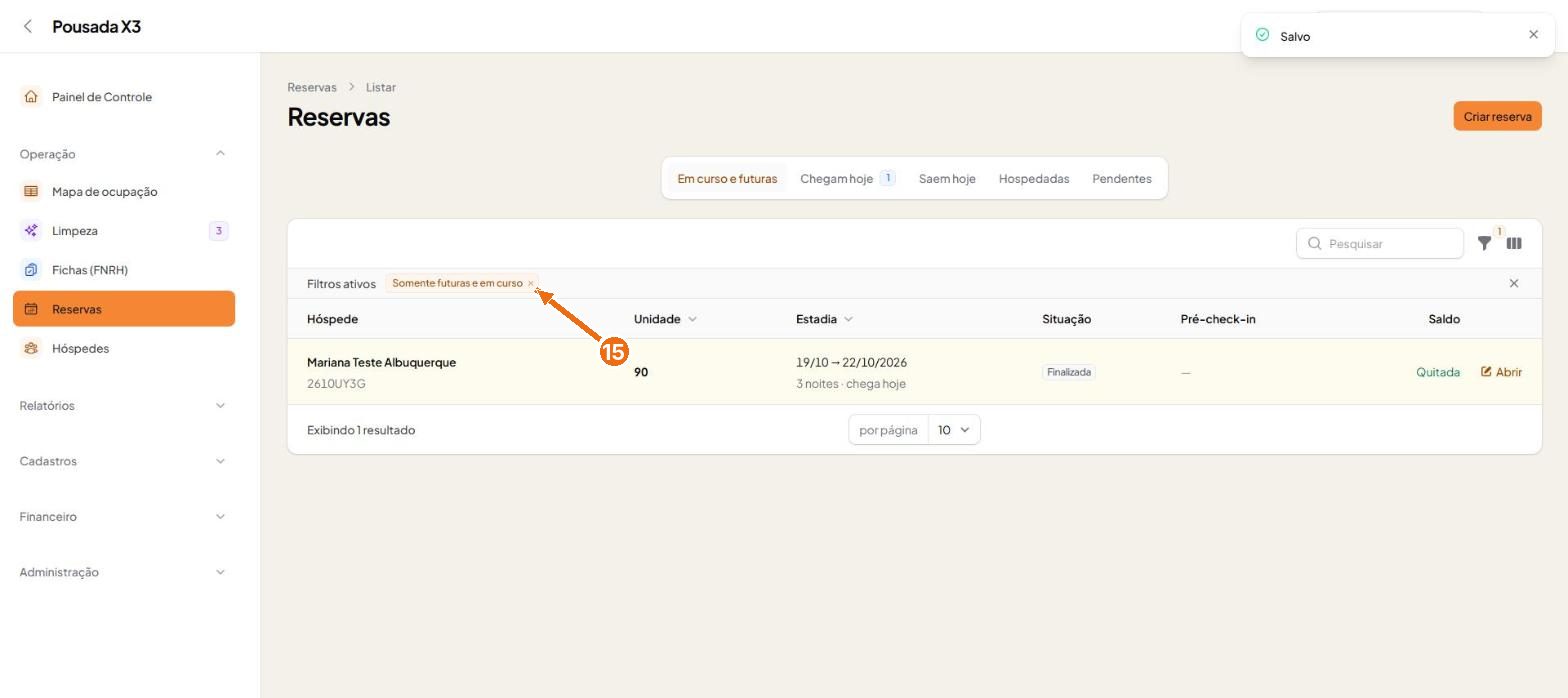Switch to the Chegam hoje tab
The height and width of the screenshot is (698, 1568).
point(847,179)
